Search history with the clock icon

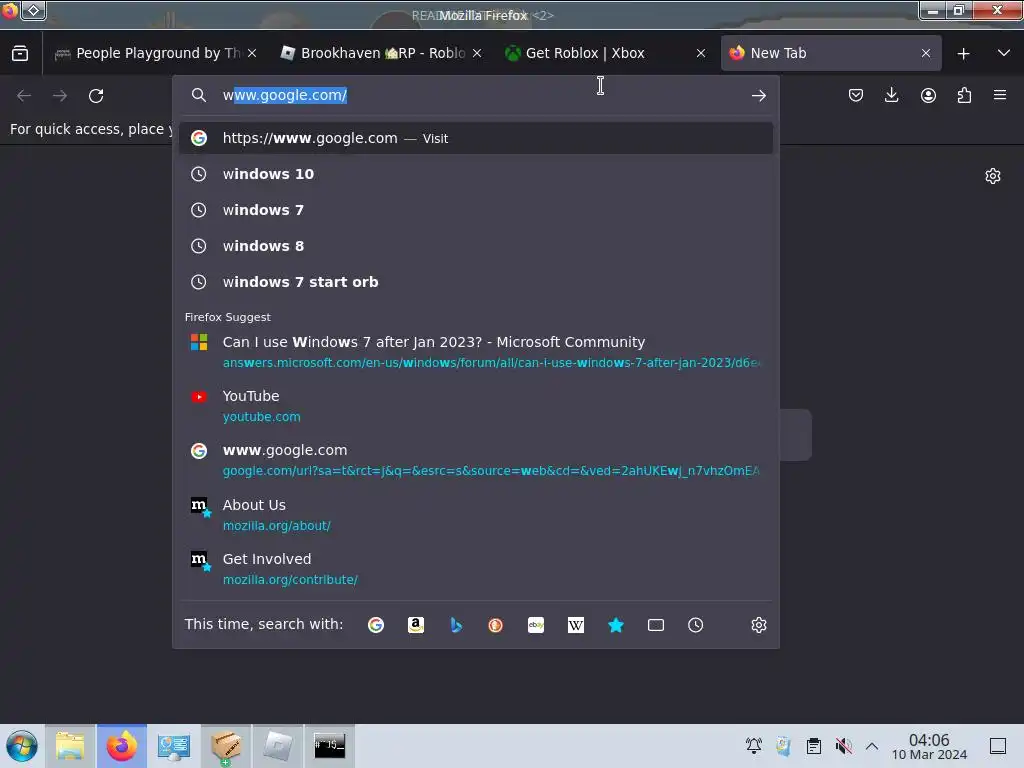click(696, 625)
